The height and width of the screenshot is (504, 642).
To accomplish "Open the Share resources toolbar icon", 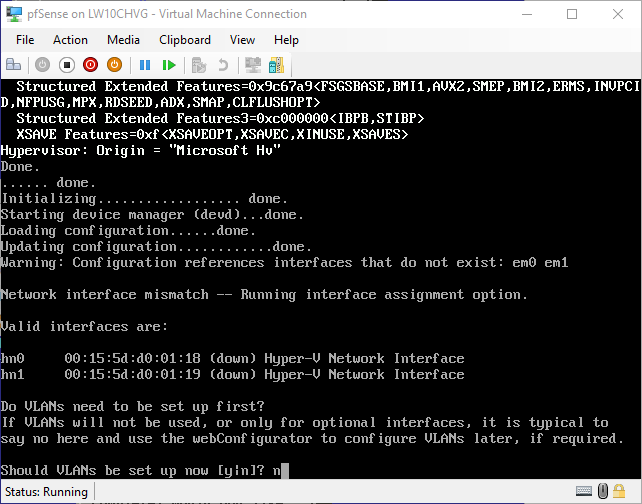I will tap(277, 65).
